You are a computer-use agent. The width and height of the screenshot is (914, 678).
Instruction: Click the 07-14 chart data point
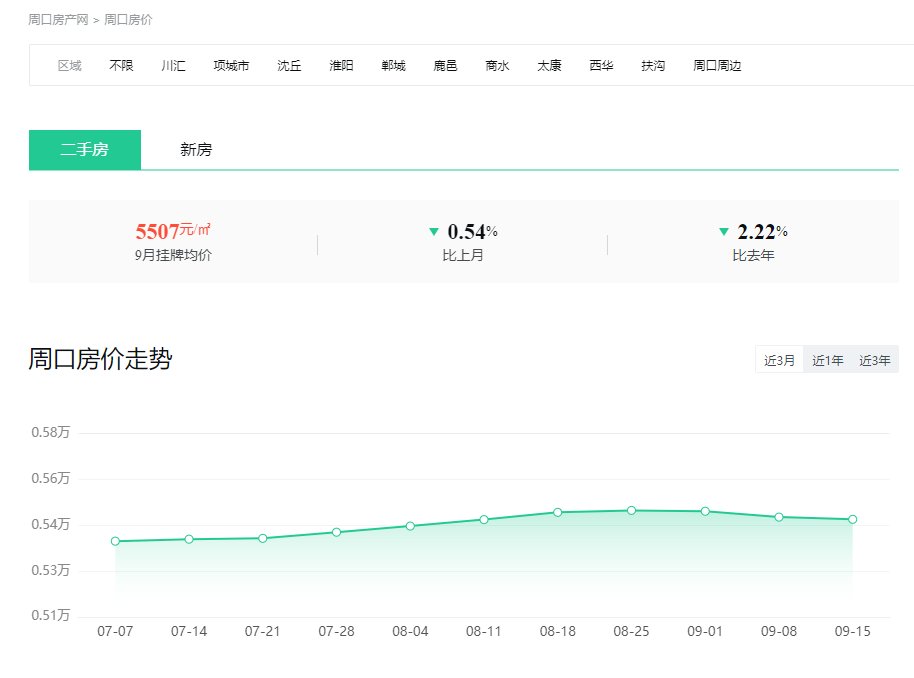coord(189,539)
